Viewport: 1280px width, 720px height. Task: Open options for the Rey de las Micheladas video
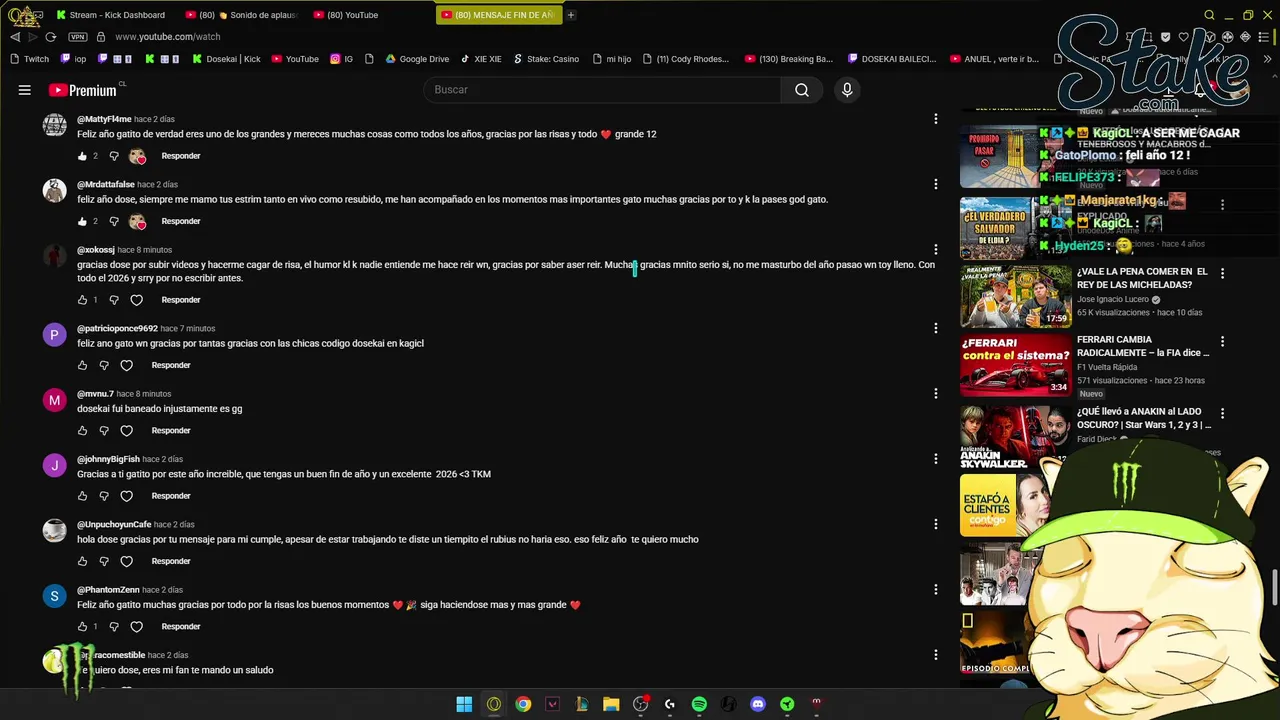click(x=1222, y=273)
